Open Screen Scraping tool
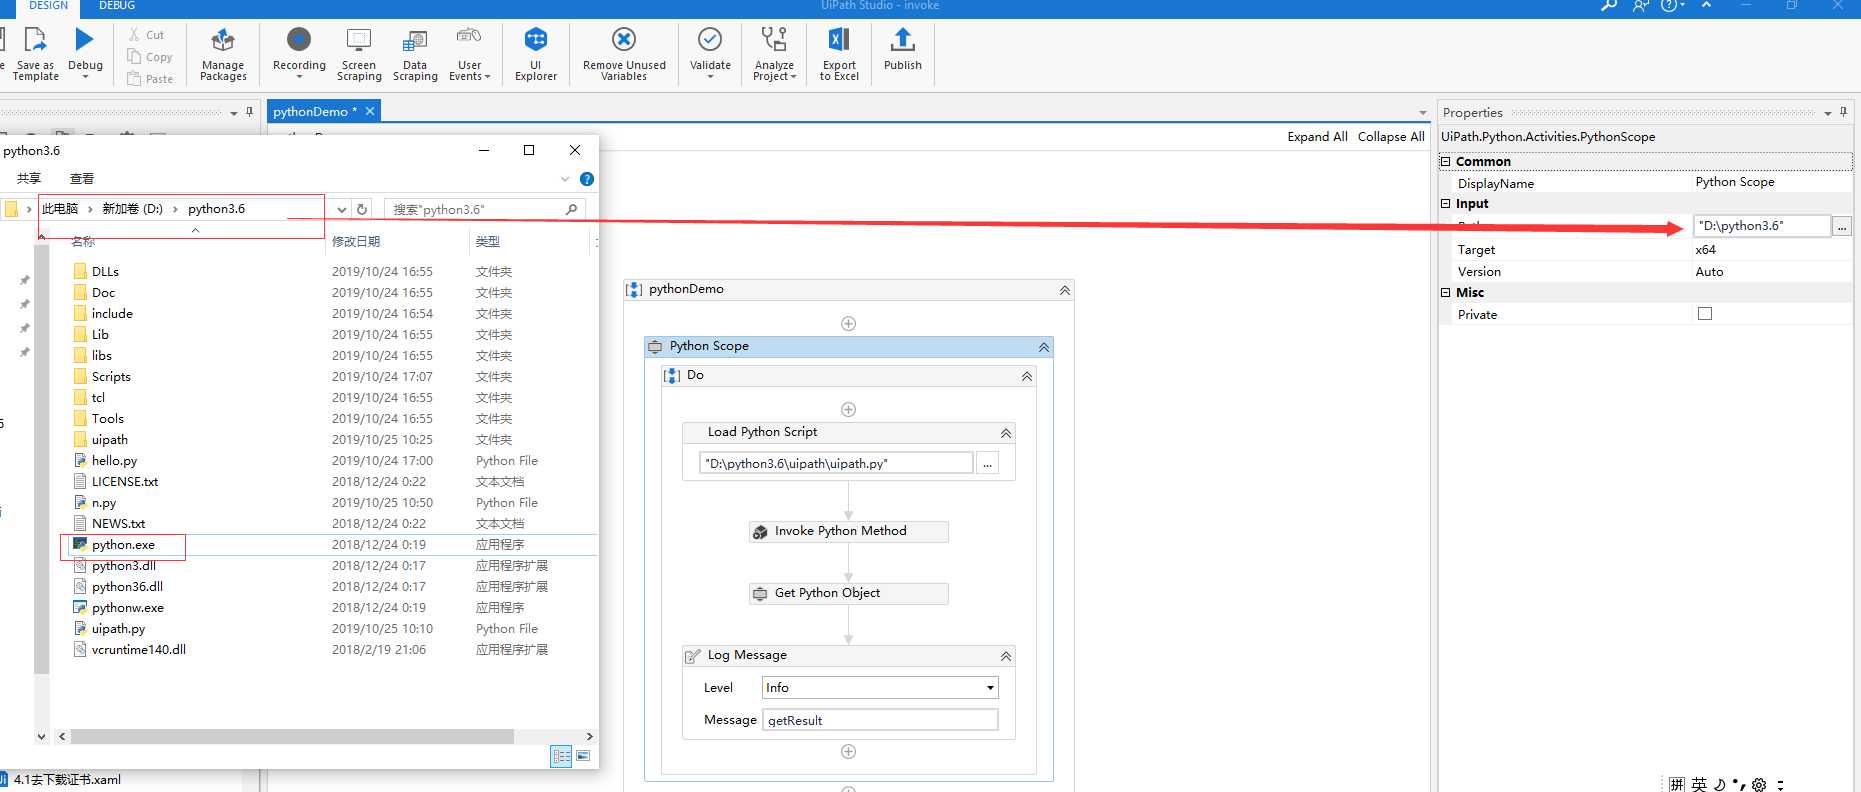Image resolution: width=1861 pixels, height=792 pixels. tap(359, 55)
